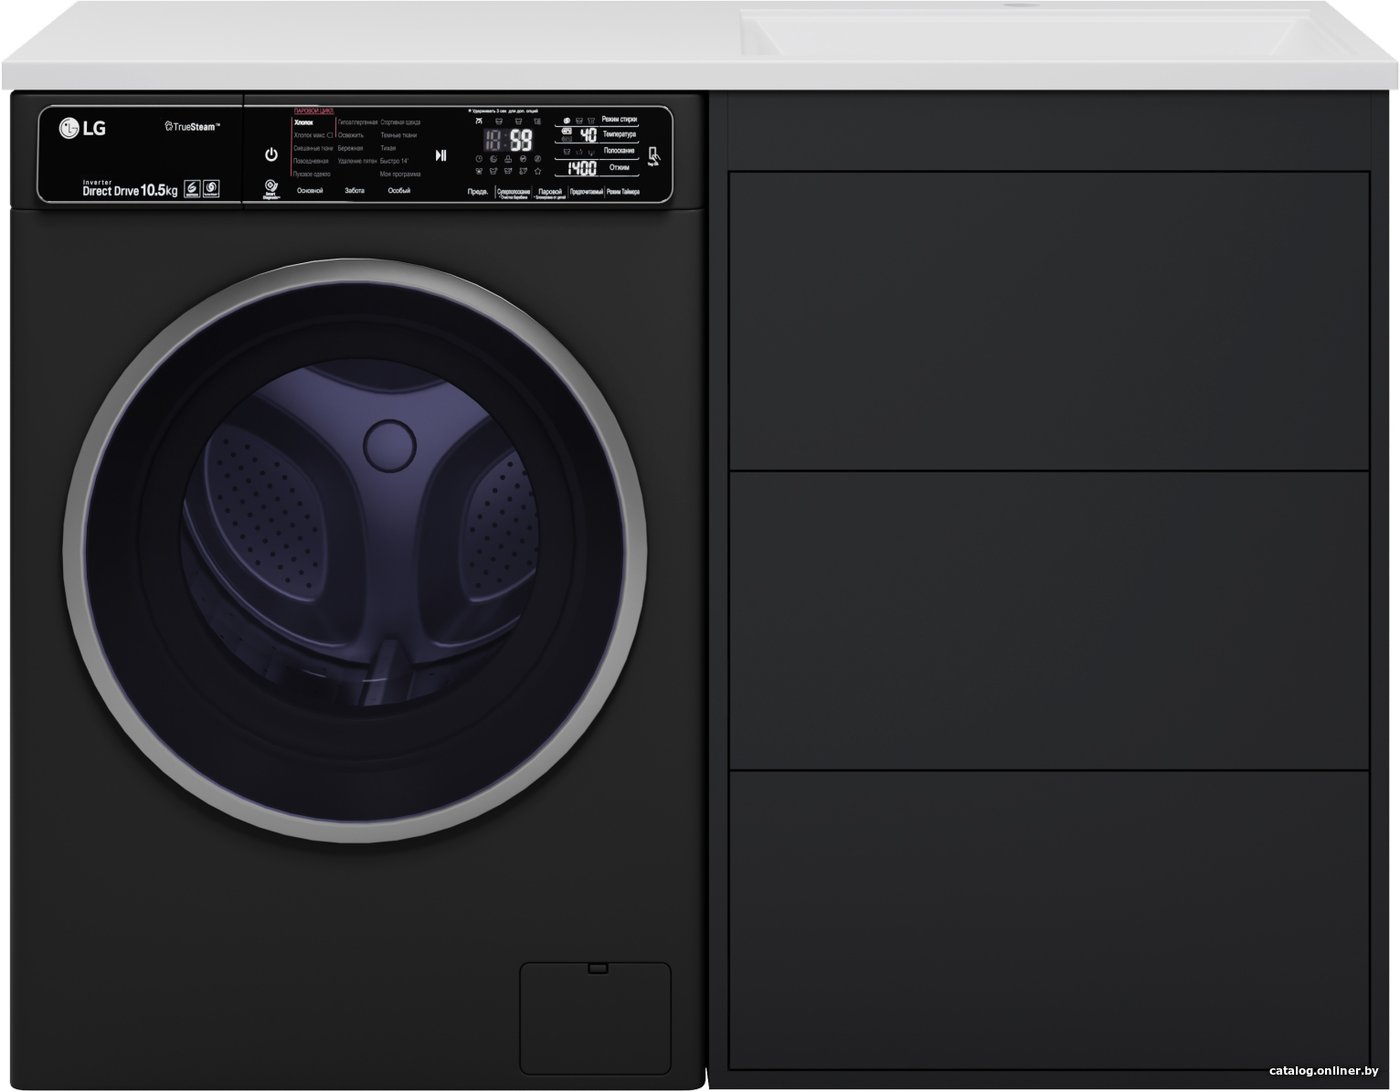Click the bottom drawer of the cabinet
The image size is (1400, 1092).
[1049, 920]
